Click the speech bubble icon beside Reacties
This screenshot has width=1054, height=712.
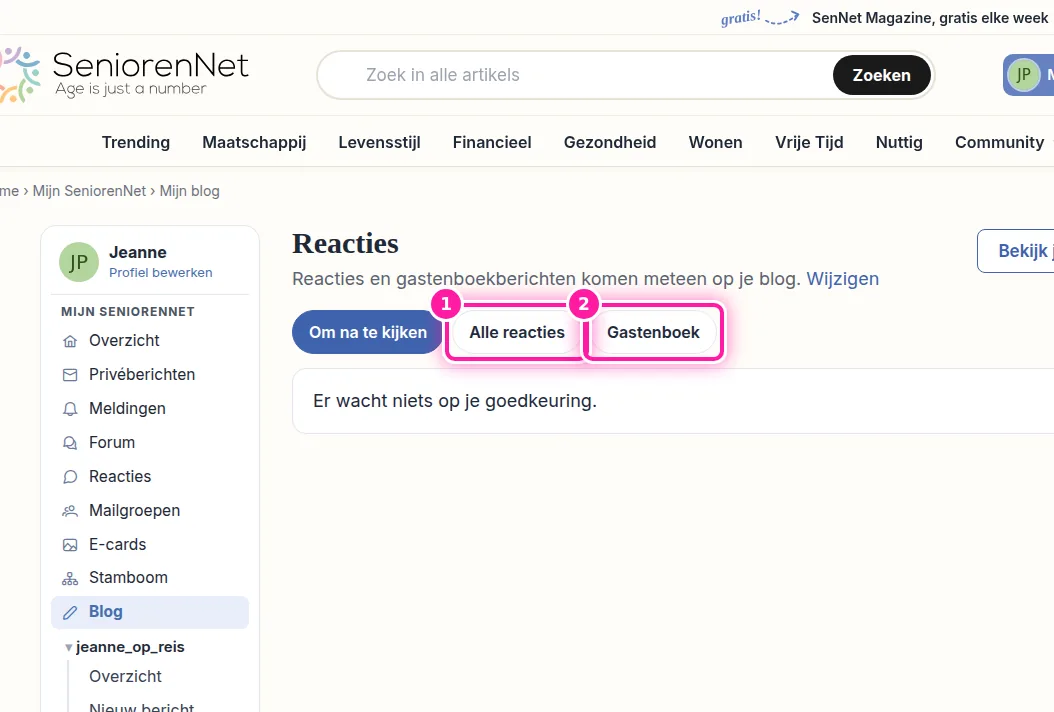tap(70, 477)
